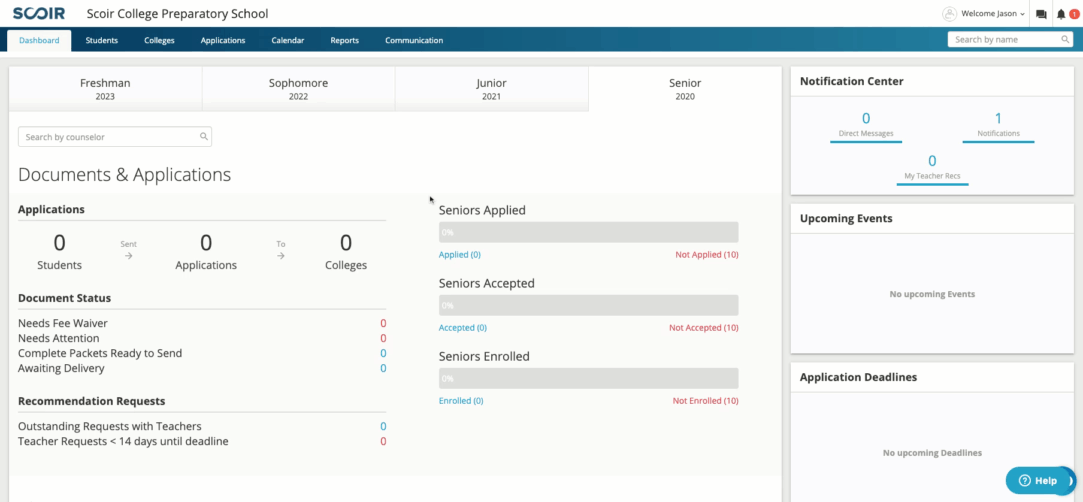
Task: Click the Application Deadlines panel heading
Action: pyautogui.click(x=859, y=378)
